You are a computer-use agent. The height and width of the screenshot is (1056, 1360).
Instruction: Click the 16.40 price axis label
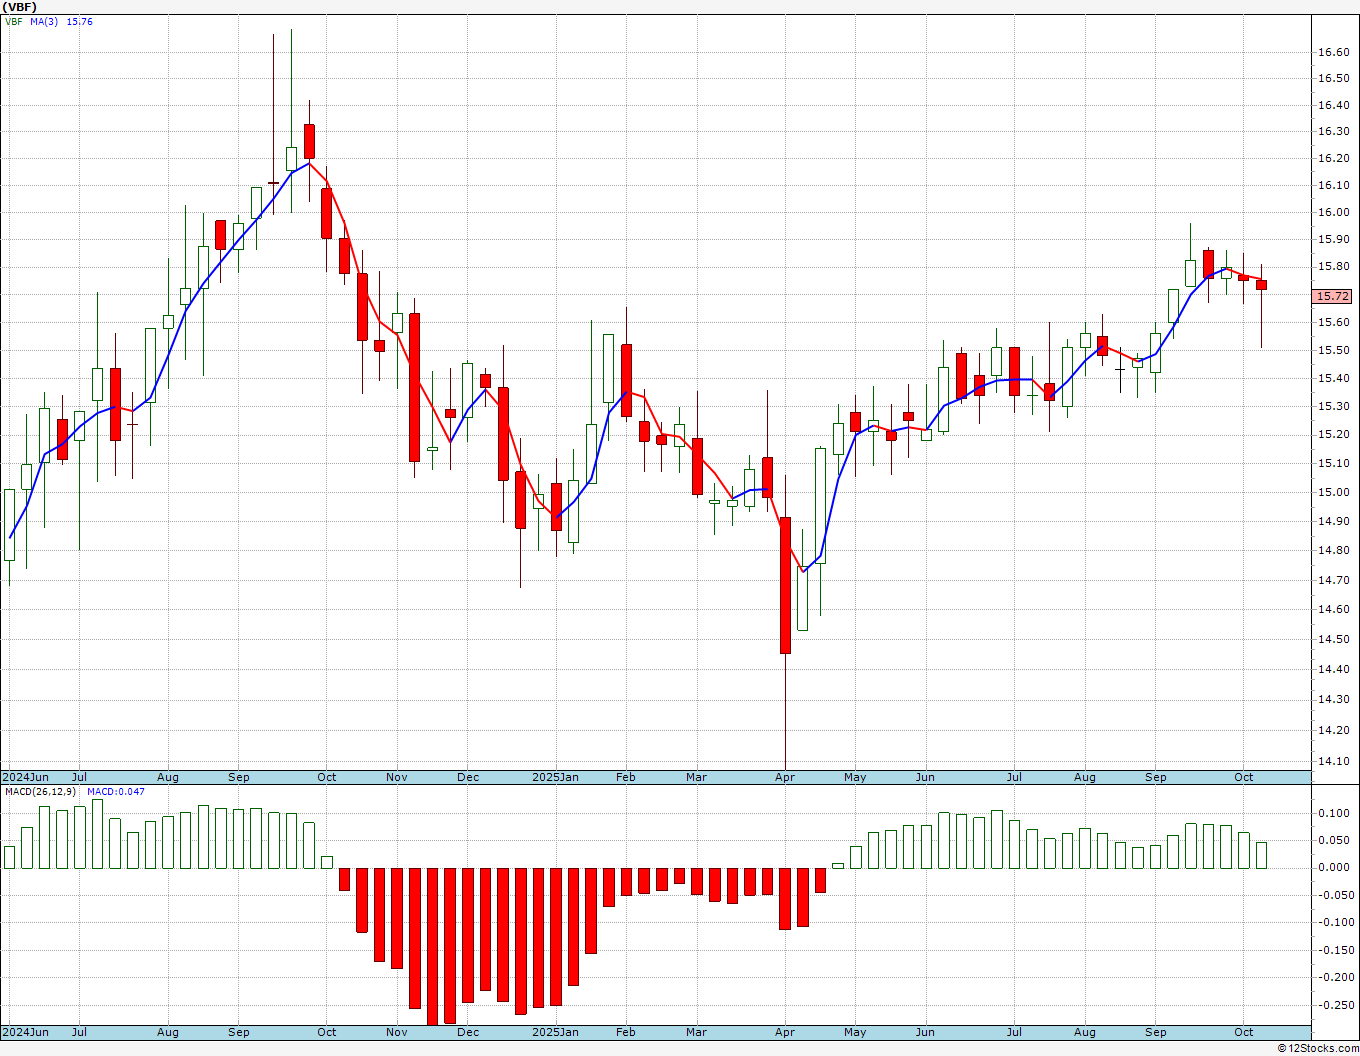pyautogui.click(x=1333, y=105)
